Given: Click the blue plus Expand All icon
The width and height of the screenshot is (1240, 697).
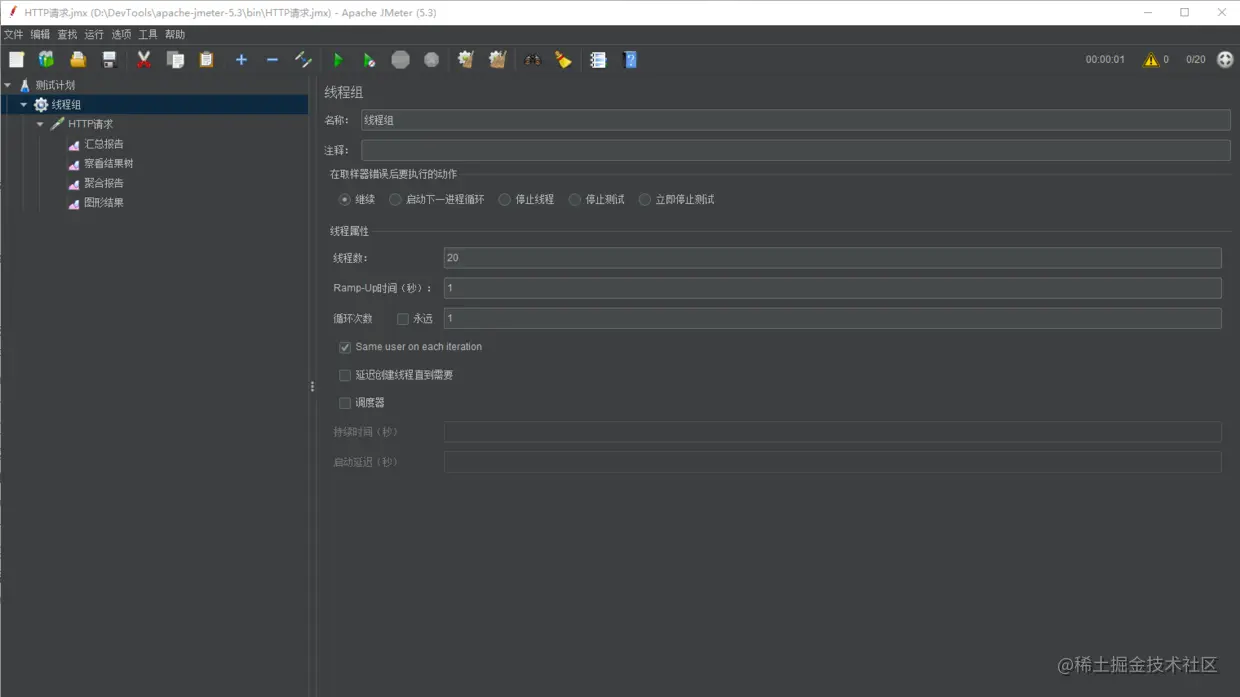Looking at the screenshot, I should (241, 60).
